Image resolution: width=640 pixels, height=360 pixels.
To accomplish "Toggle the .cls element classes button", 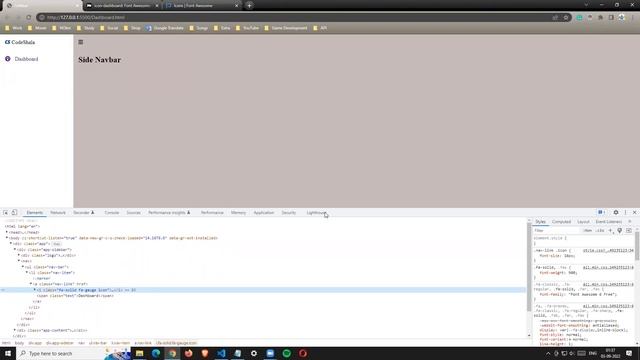I will point(600,231).
